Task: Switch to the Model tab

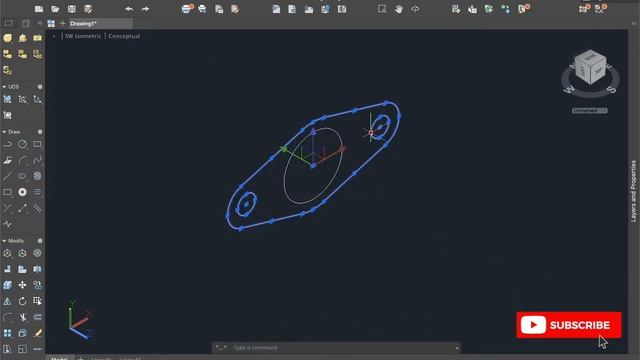Action: coord(59,358)
